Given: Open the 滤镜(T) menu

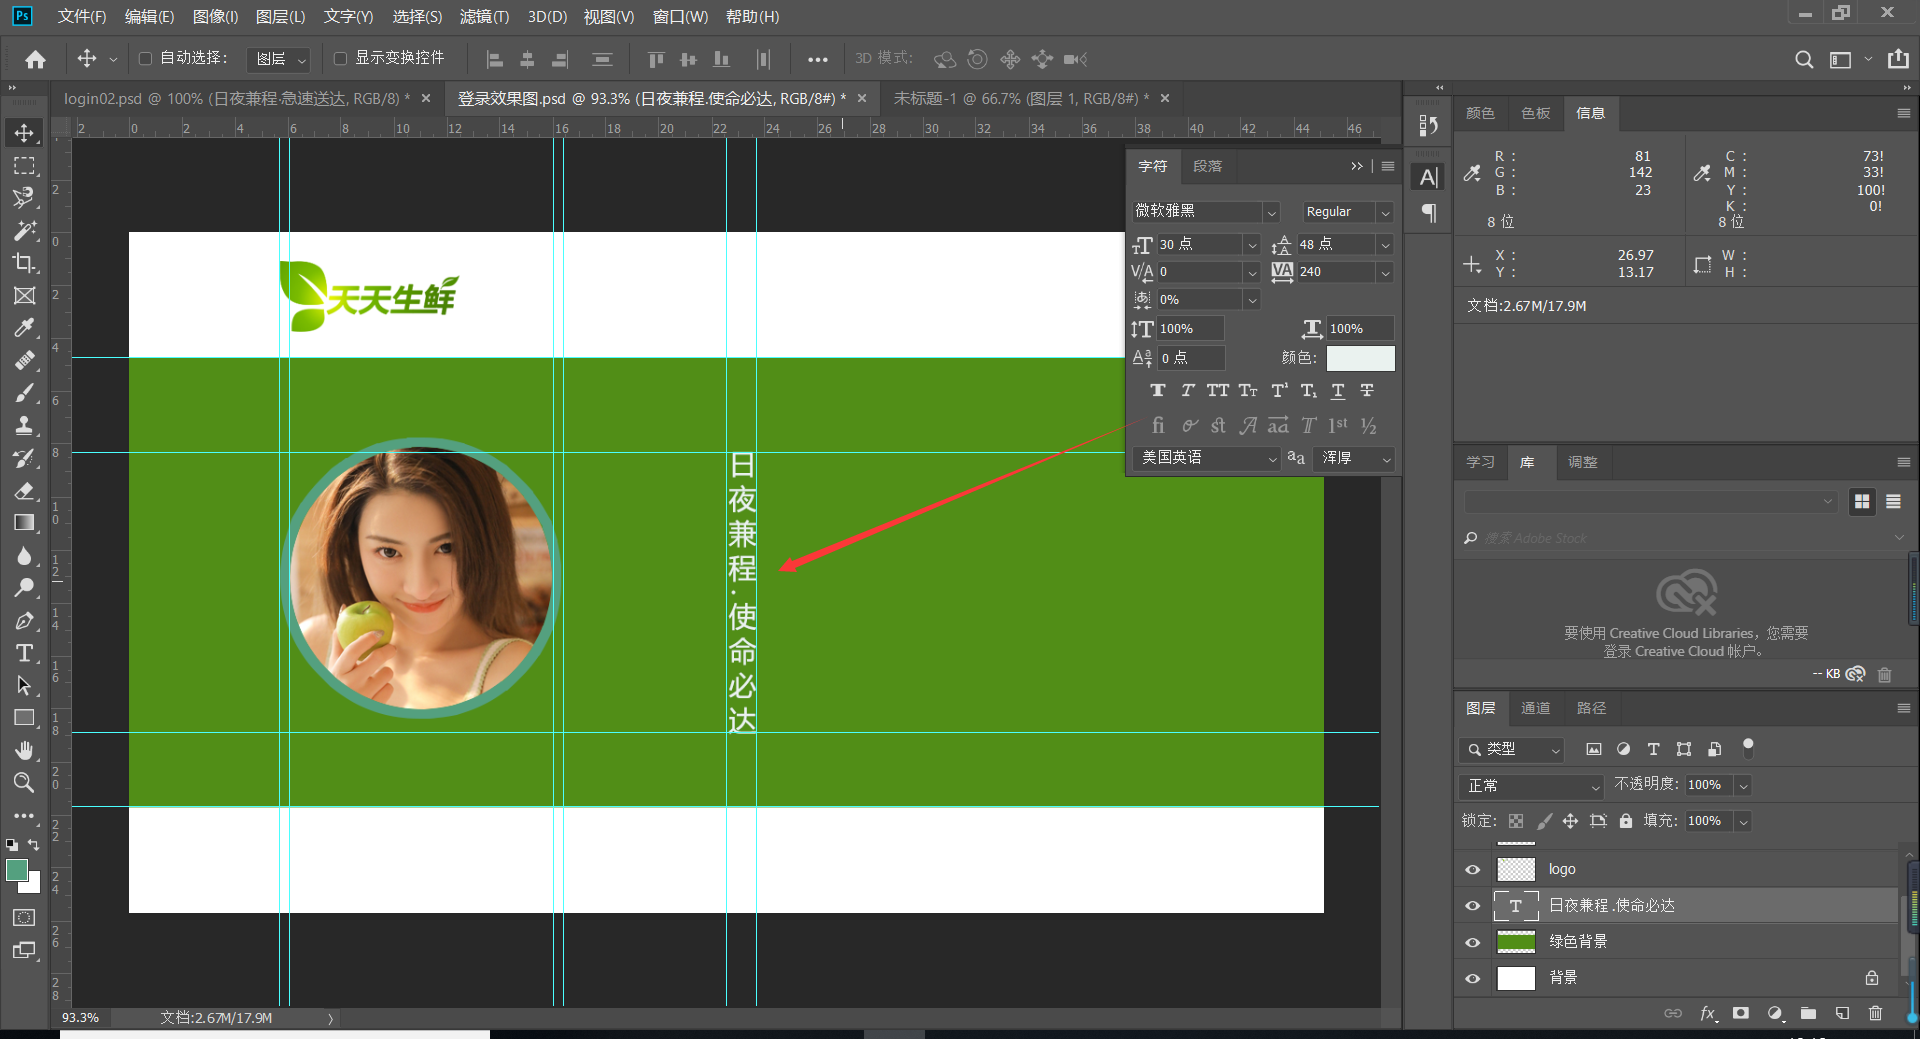Looking at the screenshot, I should click(x=484, y=16).
